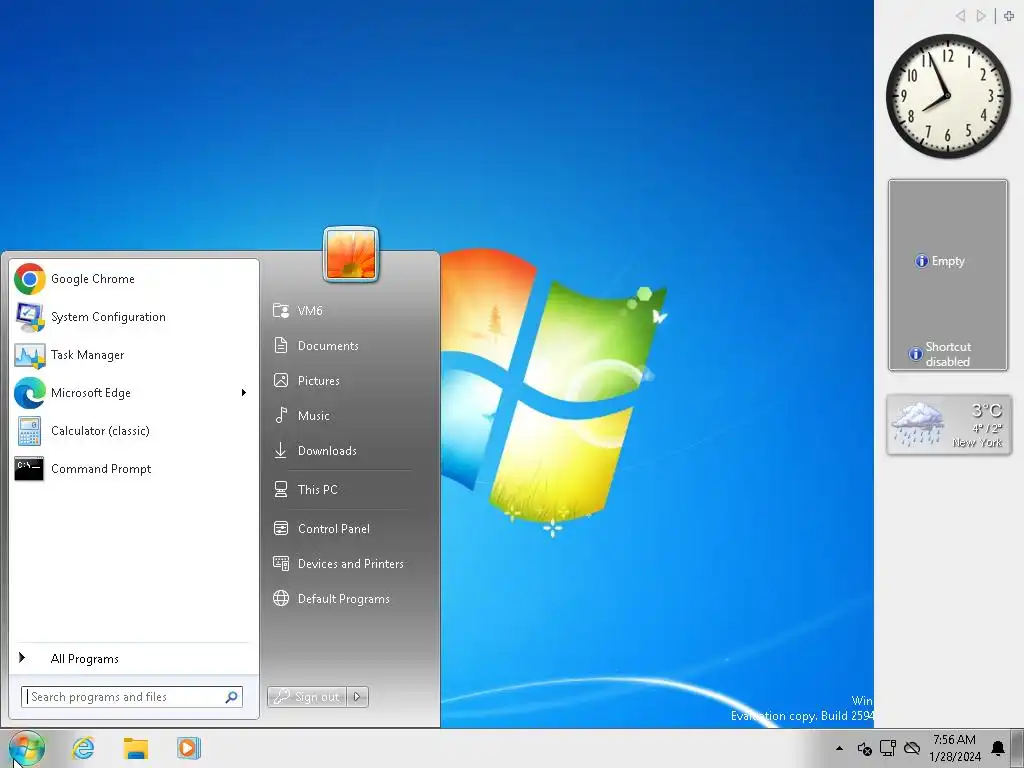Open Devices and Printers

click(x=349, y=564)
